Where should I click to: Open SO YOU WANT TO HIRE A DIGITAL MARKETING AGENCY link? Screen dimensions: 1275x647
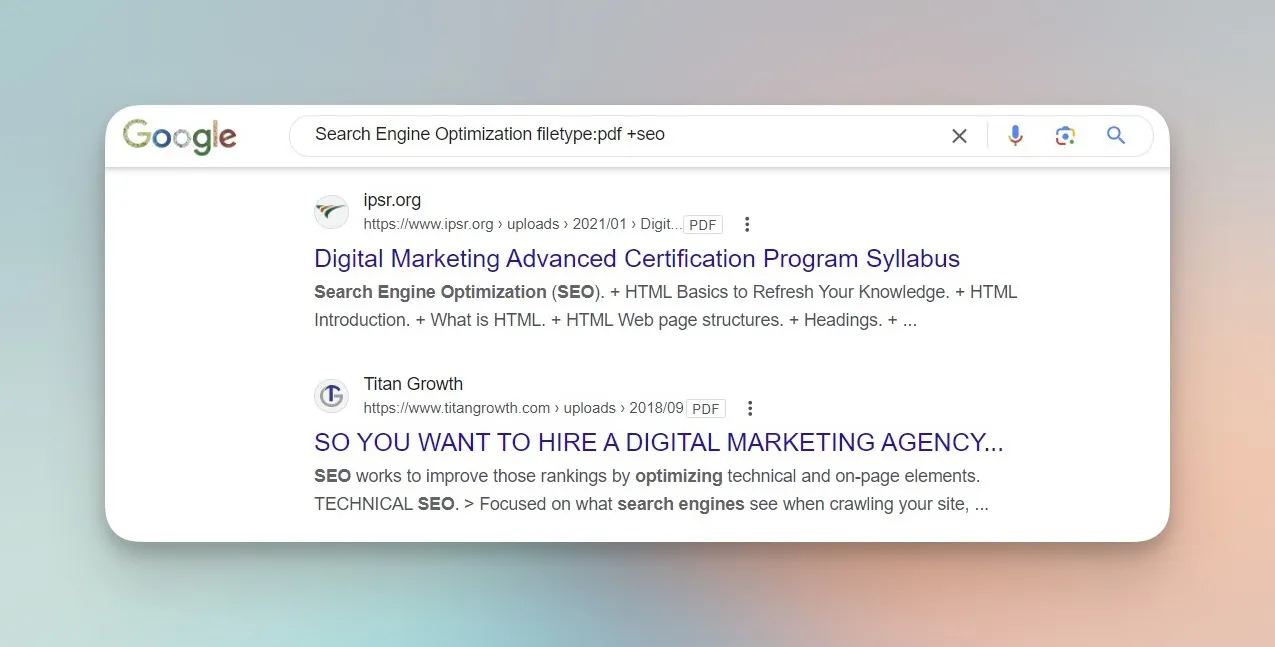tap(659, 442)
